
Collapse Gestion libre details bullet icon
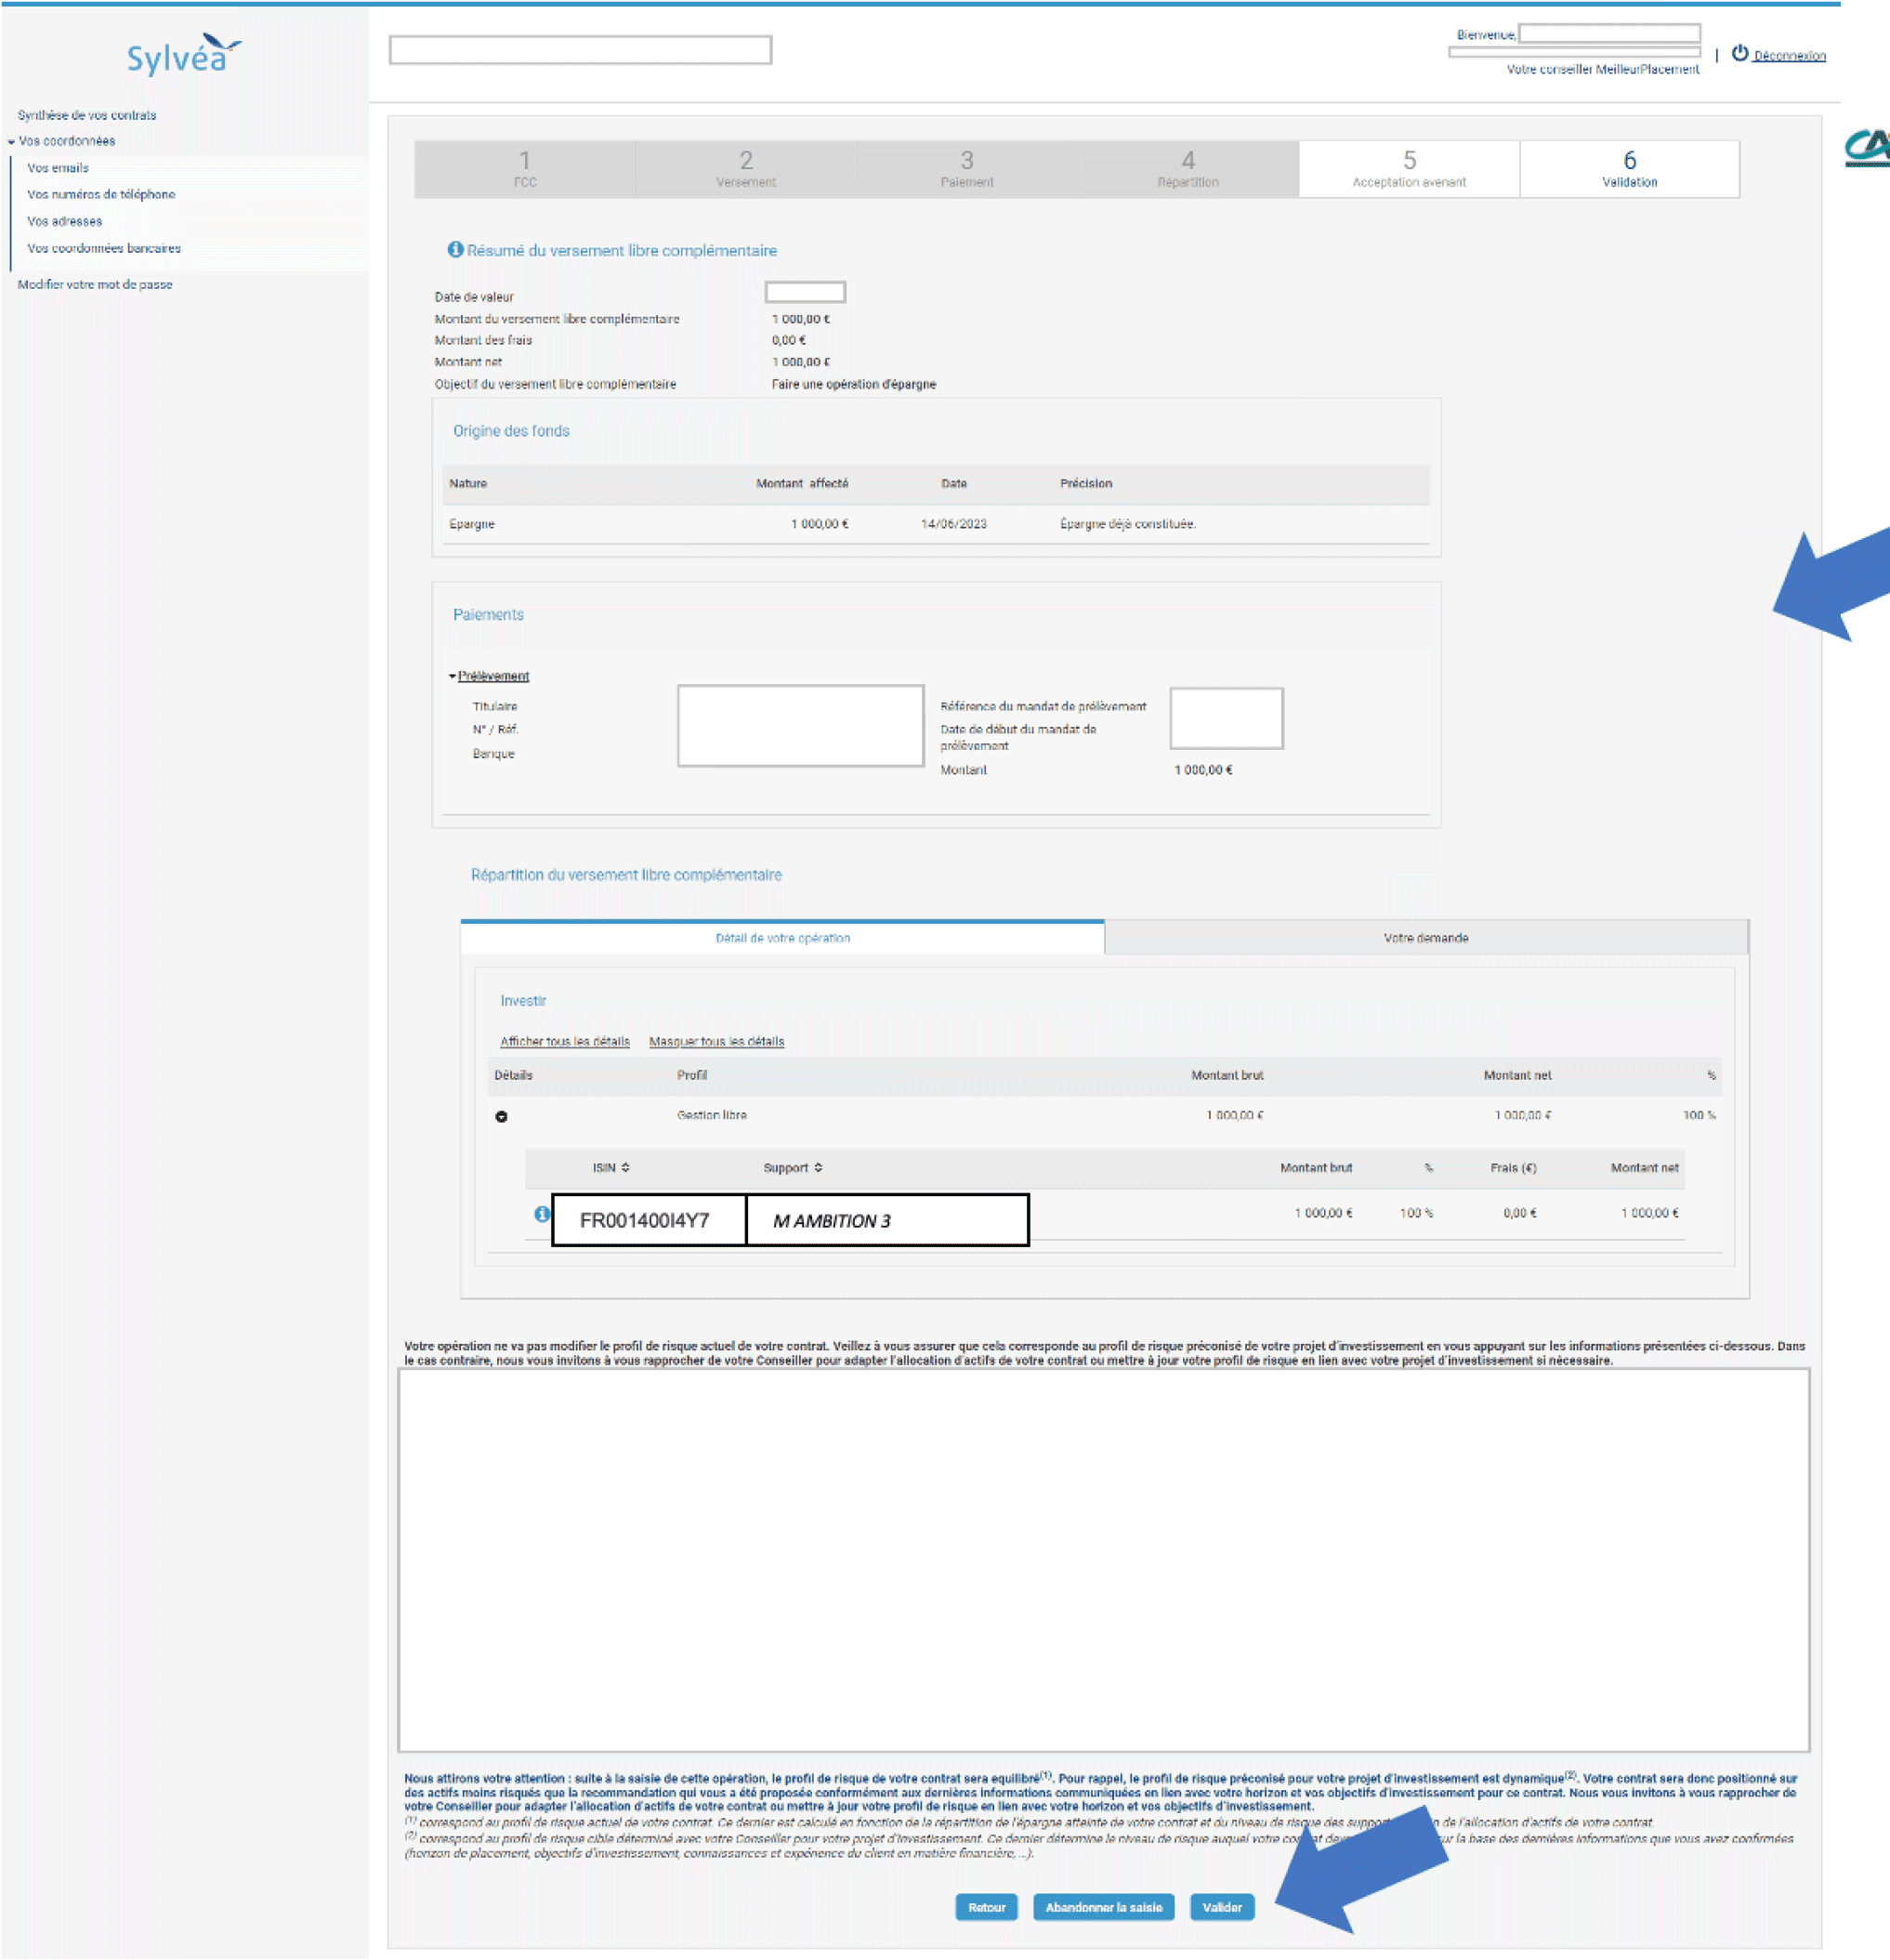coord(502,1116)
